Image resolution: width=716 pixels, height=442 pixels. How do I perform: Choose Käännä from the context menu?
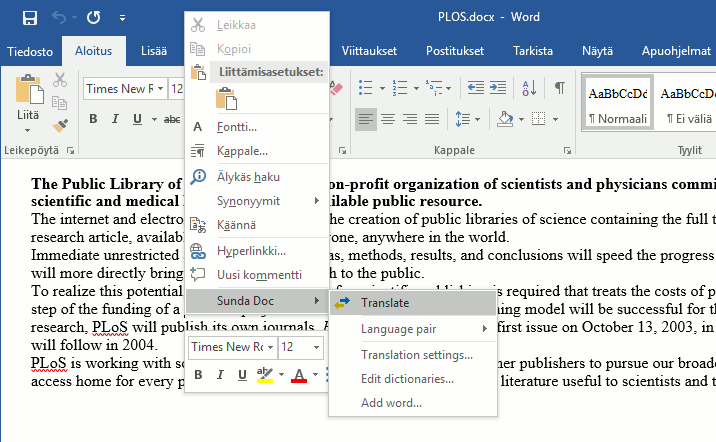pyautogui.click(x=257, y=225)
